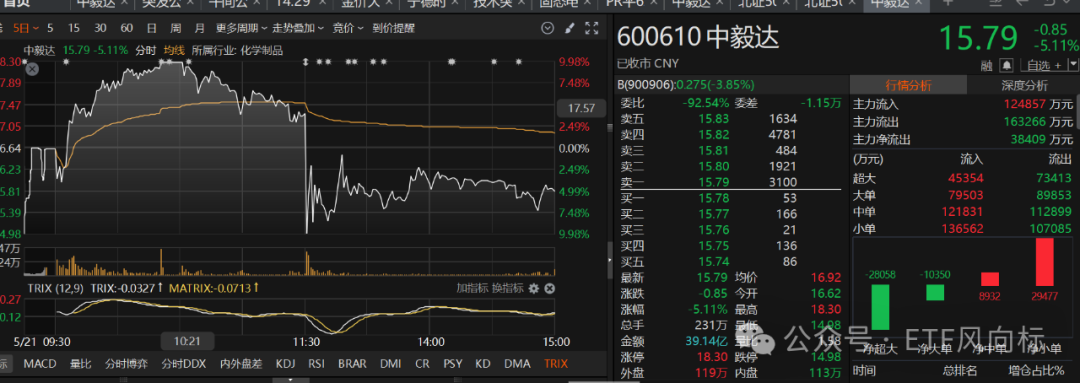Click the circled down-arrow chart options icon
This screenshot has width=1080, height=383.
(x=548, y=28)
